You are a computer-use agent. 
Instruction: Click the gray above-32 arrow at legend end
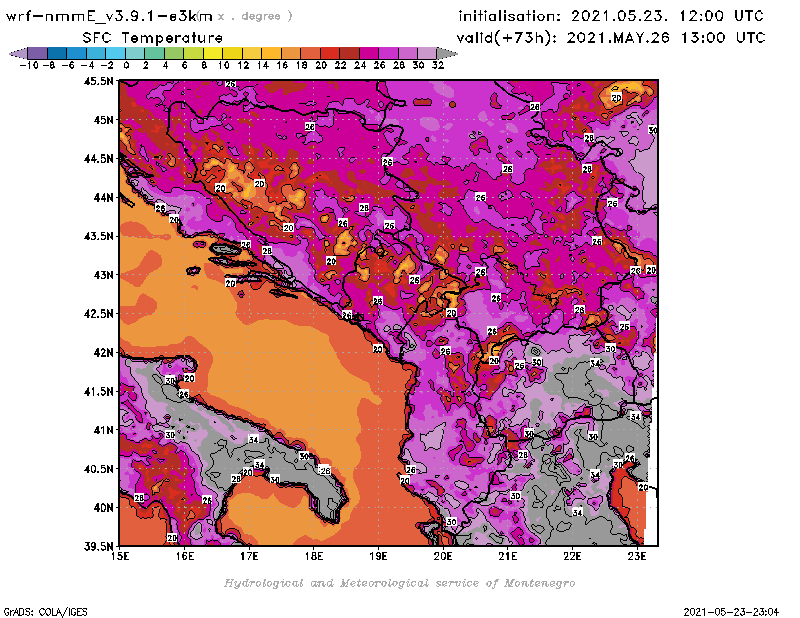[x=447, y=53]
